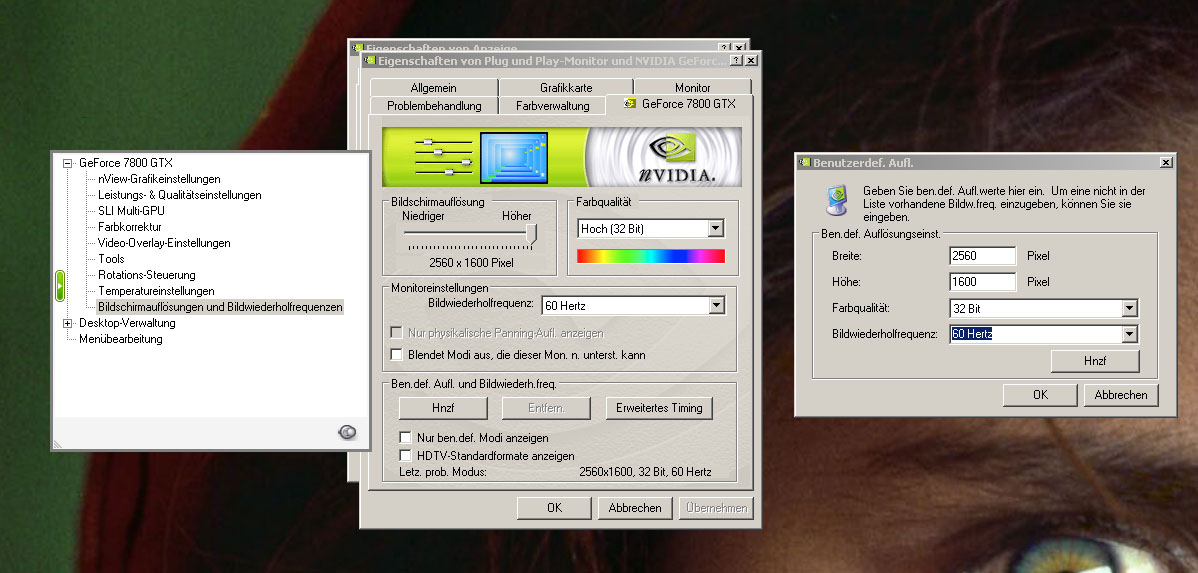Check 'Nur ben.def. Modi anzeigen'
The width and height of the screenshot is (1198, 573).
point(405,438)
